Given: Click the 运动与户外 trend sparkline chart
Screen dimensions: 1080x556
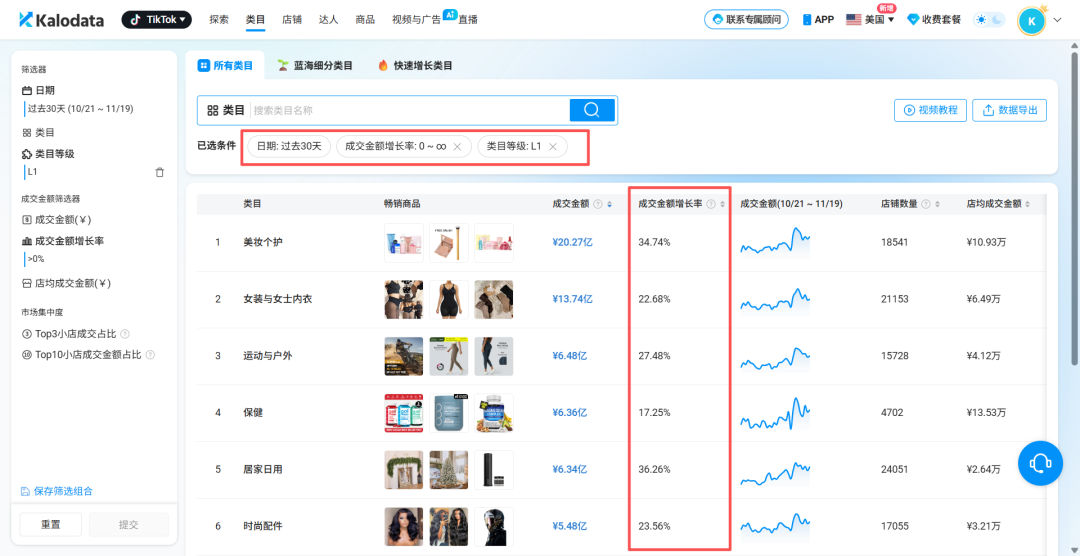Looking at the screenshot, I should click(776, 358).
